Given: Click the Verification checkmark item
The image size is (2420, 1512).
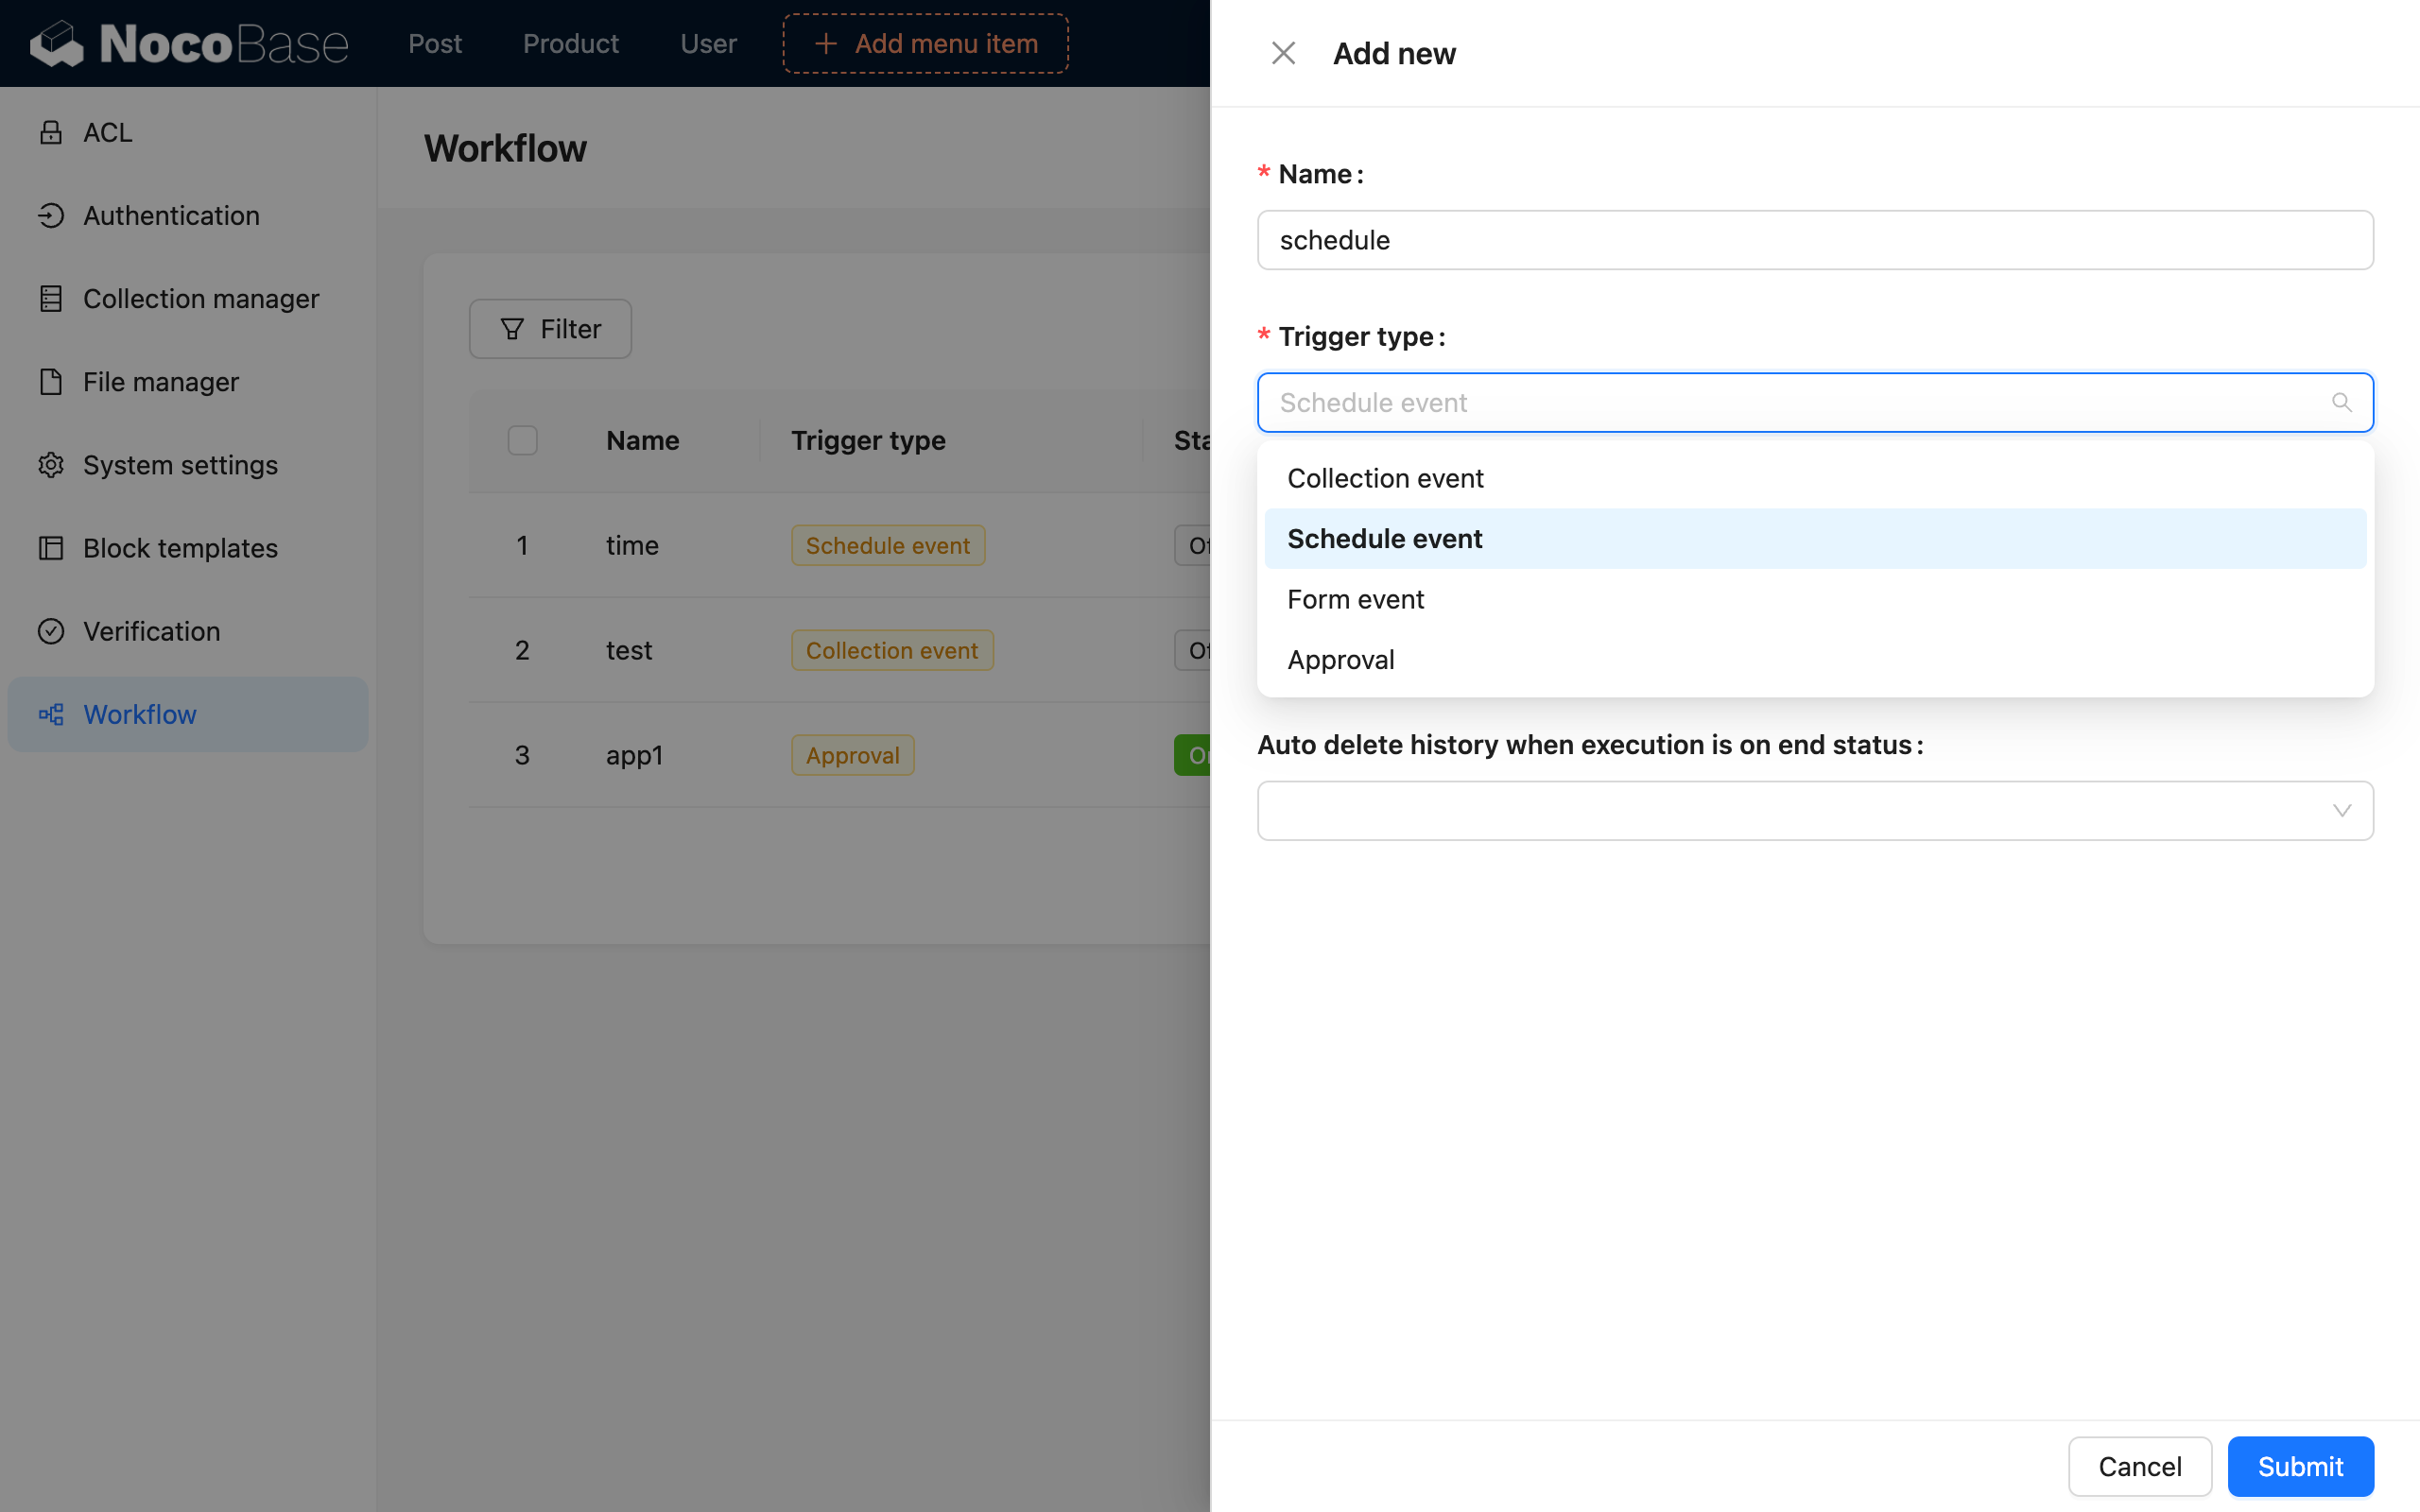Looking at the screenshot, I should (x=51, y=630).
